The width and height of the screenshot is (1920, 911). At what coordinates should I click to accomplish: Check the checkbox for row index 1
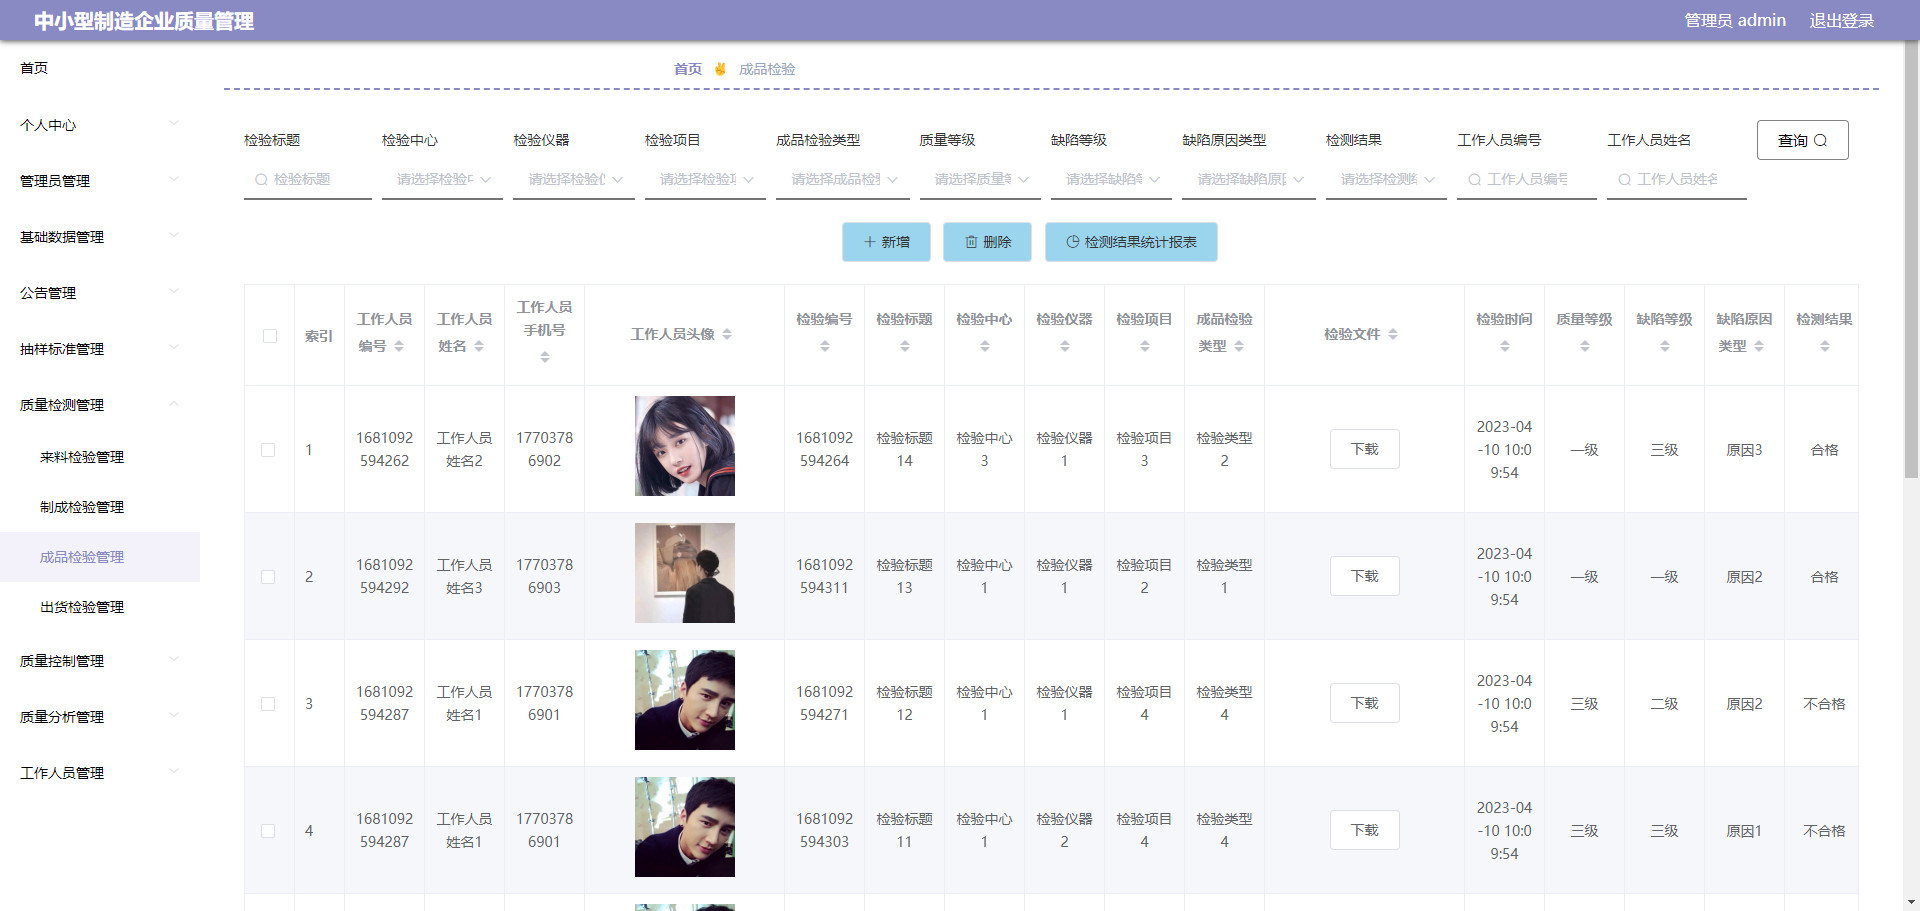268,450
